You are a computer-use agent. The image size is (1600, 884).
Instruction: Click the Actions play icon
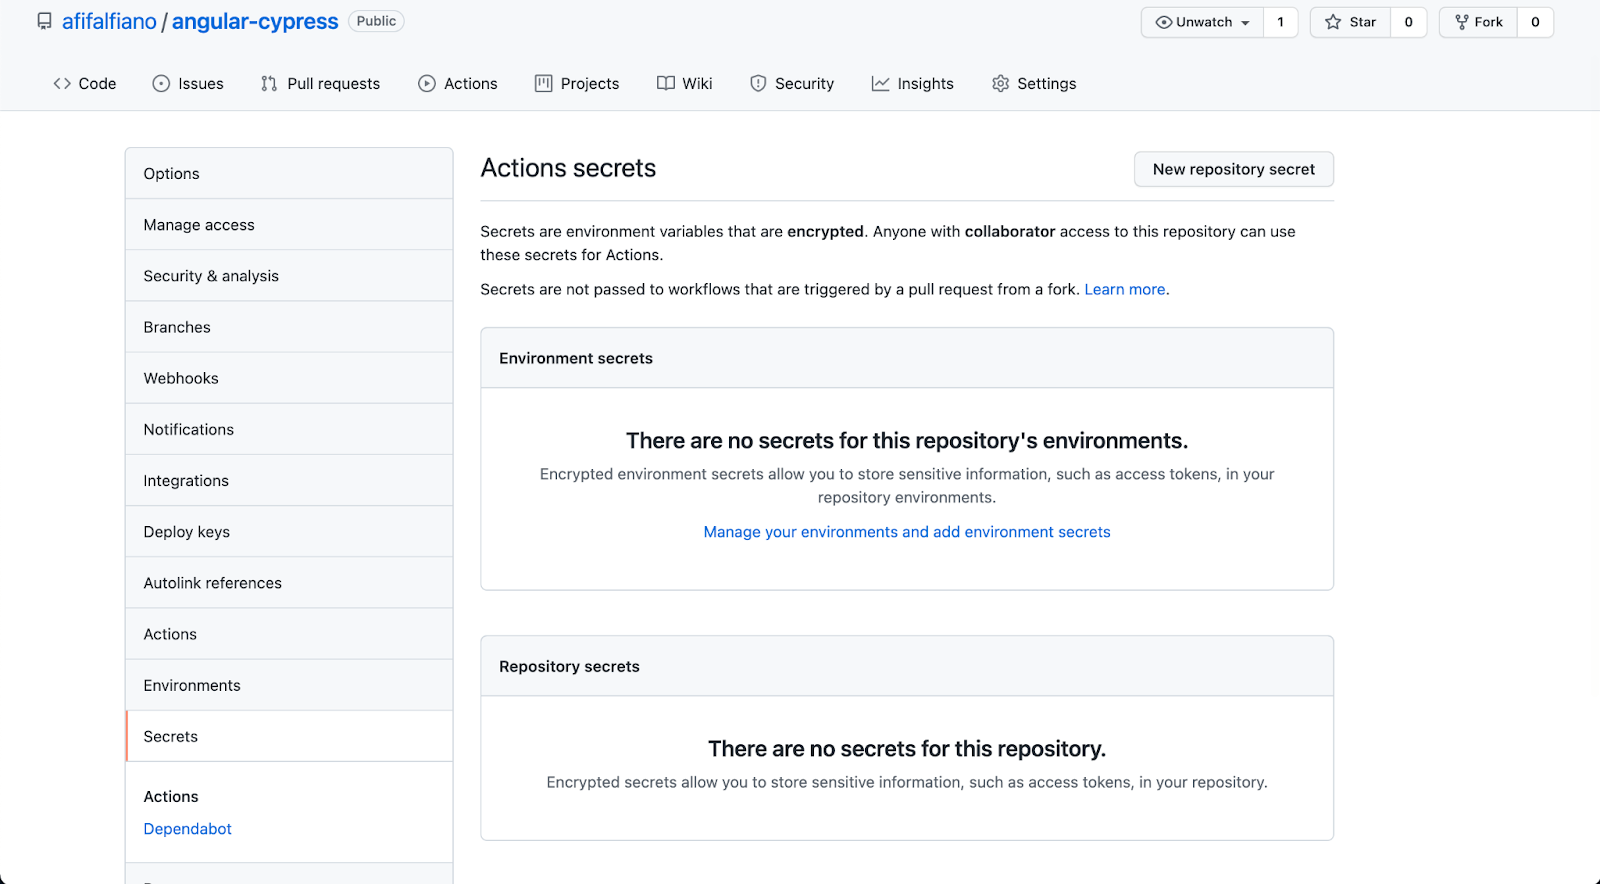(427, 84)
